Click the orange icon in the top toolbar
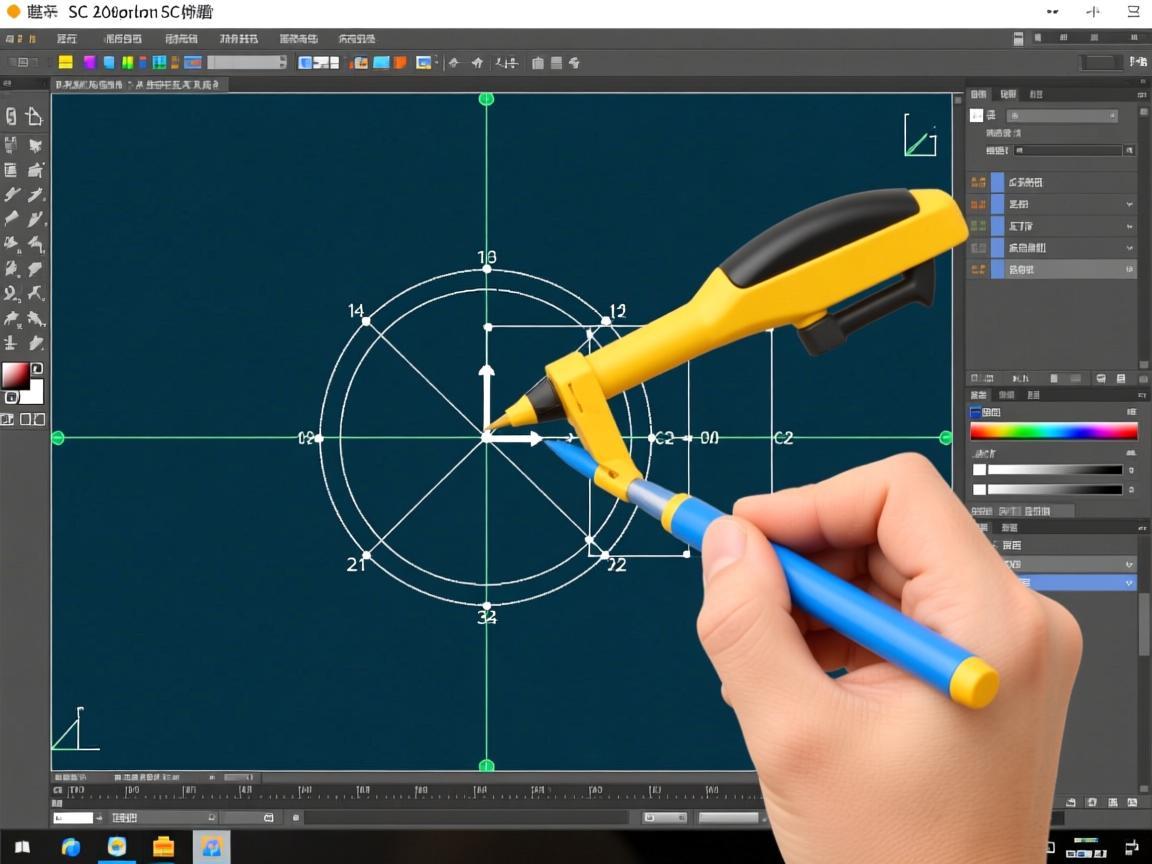1152x864 pixels. tap(400, 62)
